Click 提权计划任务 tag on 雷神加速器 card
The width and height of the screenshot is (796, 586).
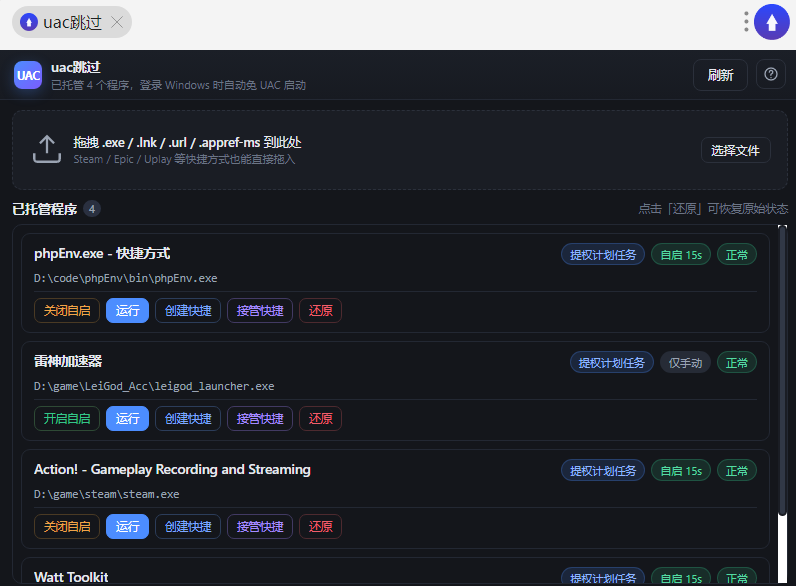(x=612, y=363)
